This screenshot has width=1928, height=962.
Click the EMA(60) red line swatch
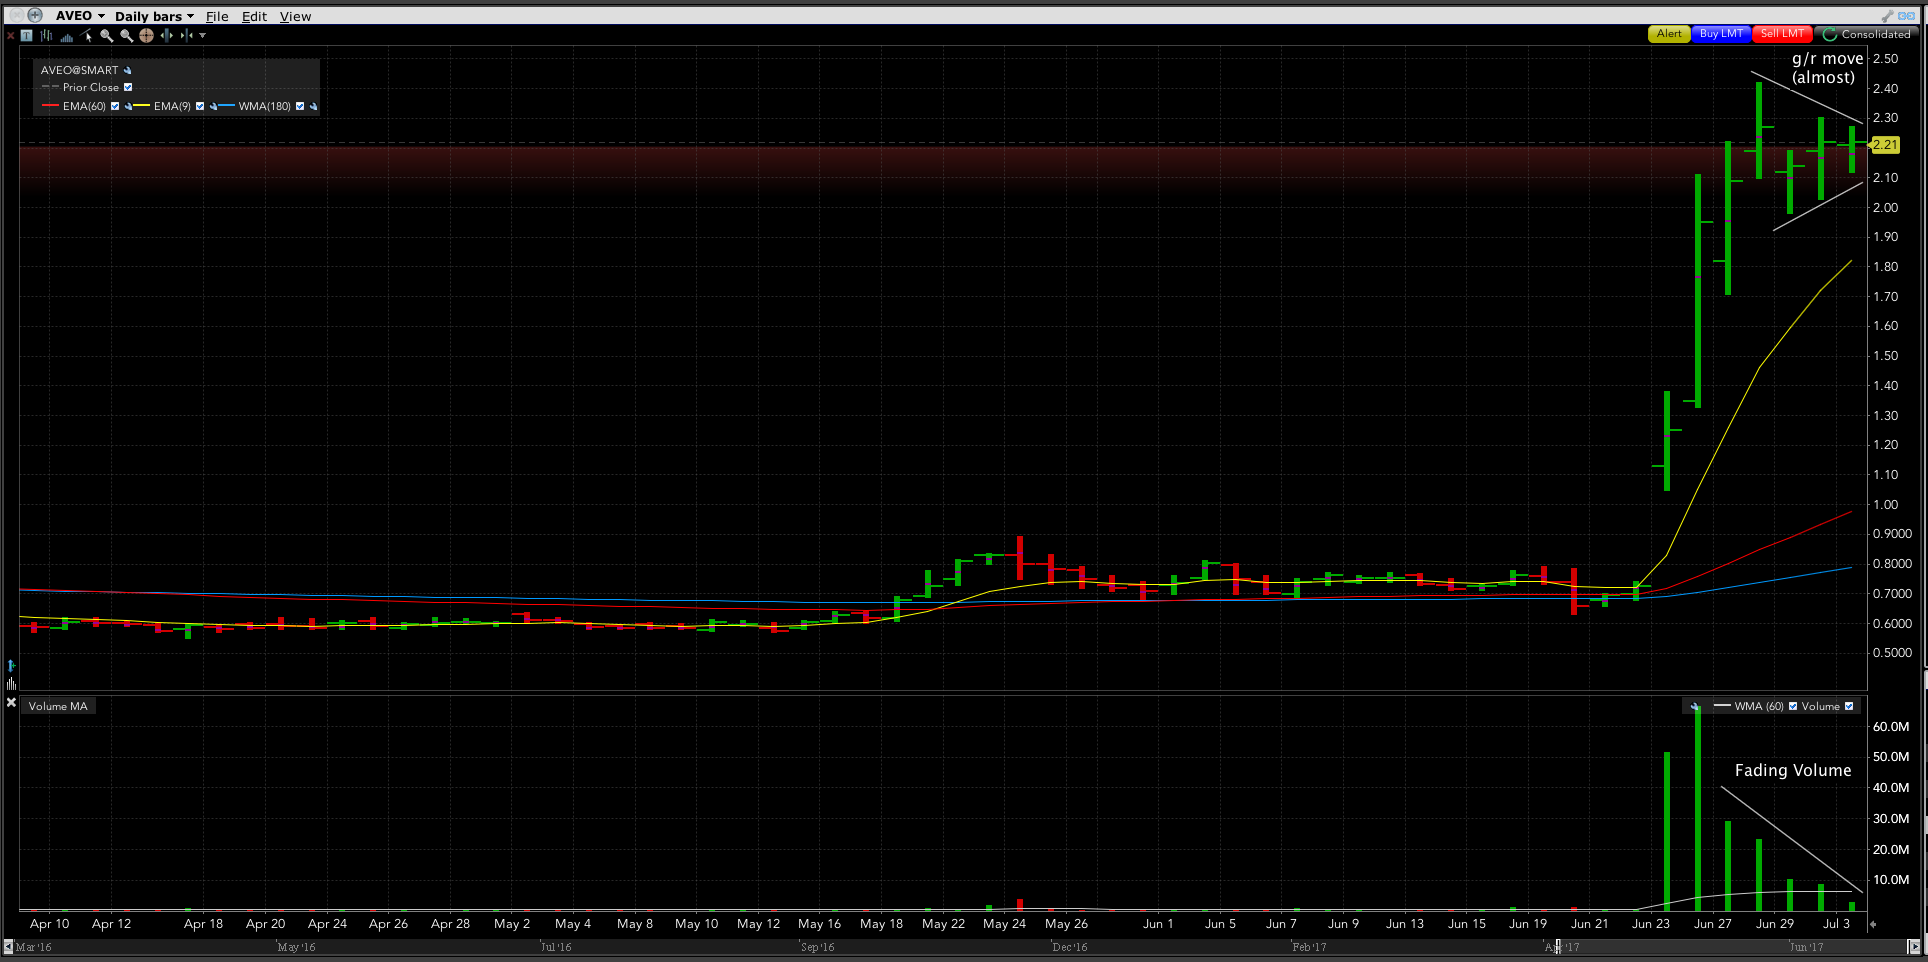click(x=51, y=106)
